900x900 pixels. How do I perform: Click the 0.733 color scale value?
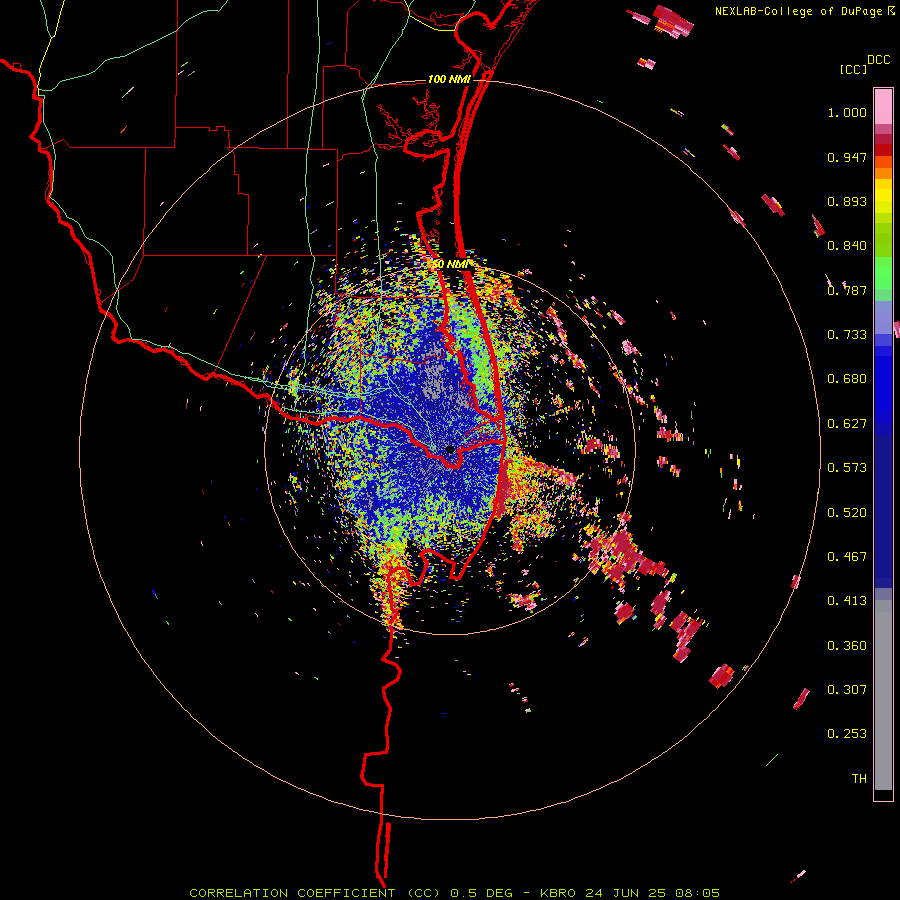click(x=847, y=335)
